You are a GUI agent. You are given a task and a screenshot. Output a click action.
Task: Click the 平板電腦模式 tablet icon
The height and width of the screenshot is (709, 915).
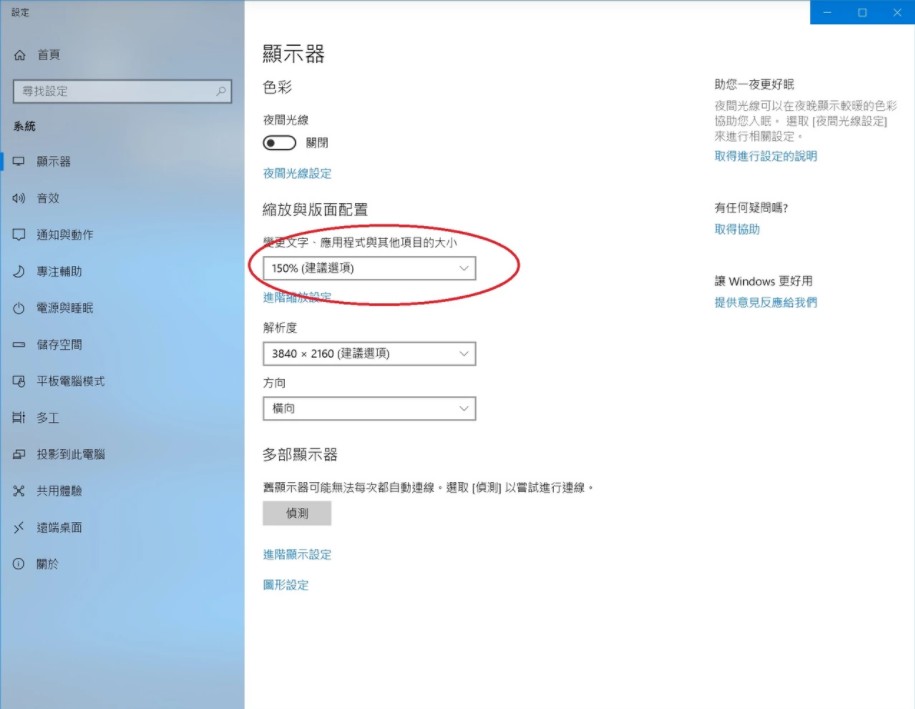pos(19,381)
